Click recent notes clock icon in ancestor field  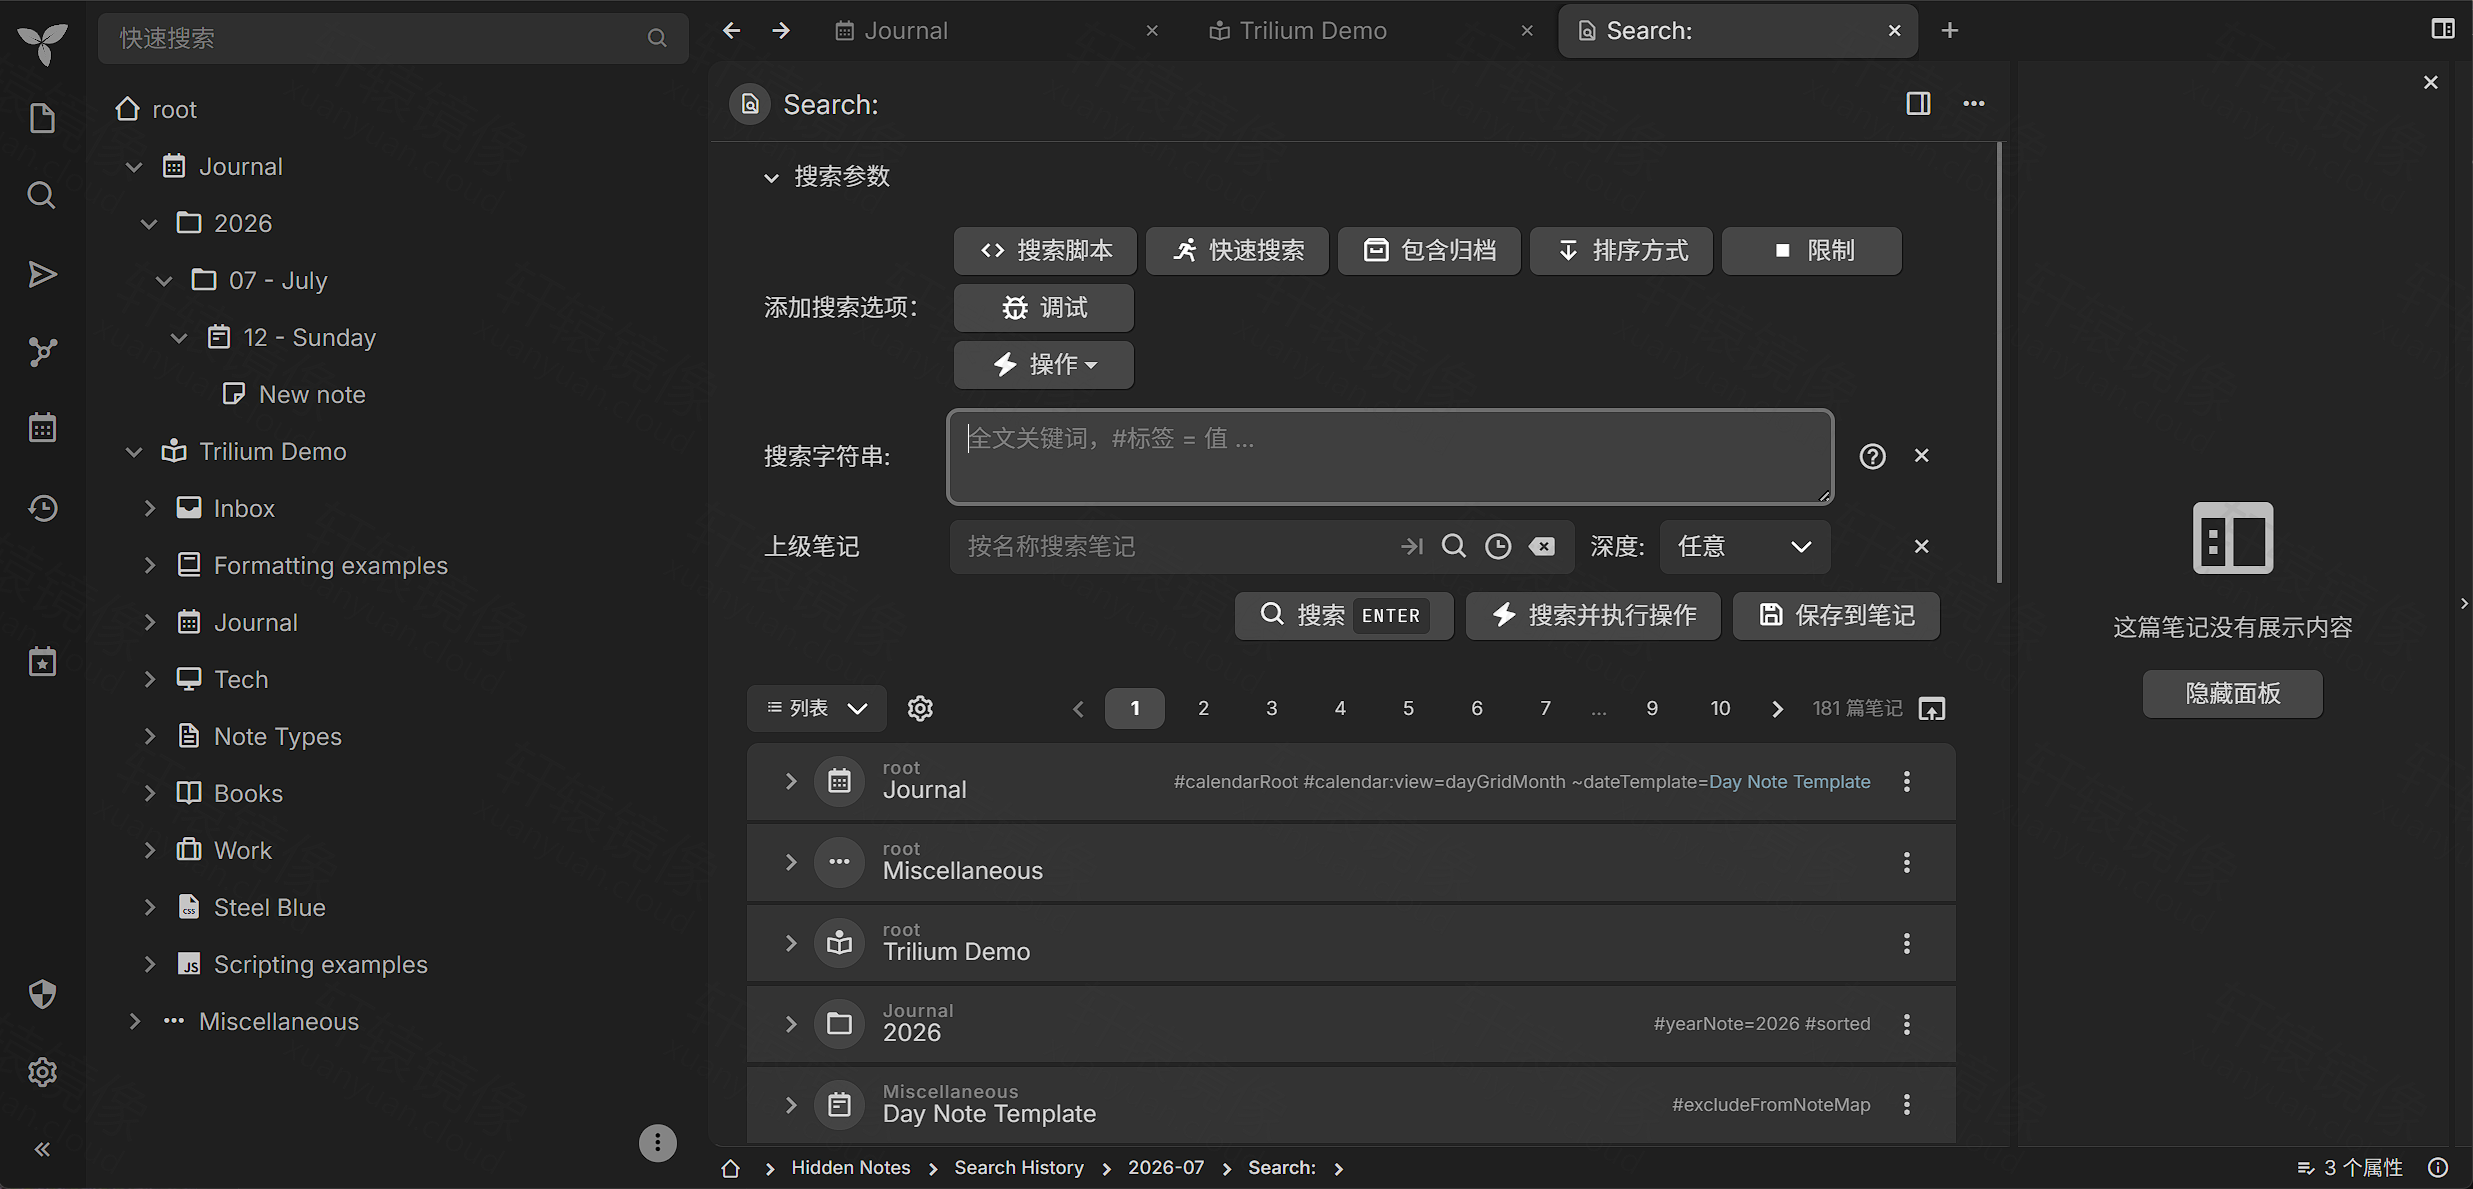[x=1497, y=546]
